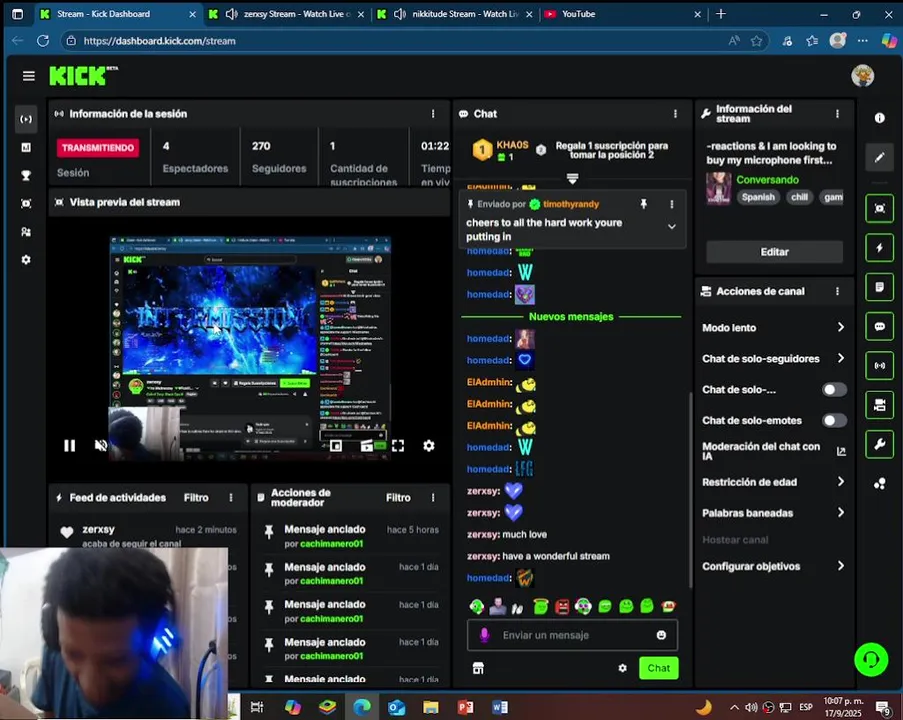The height and width of the screenshot is (720, 903).
Task: Open the hamburger menu next to Kick logo
Action: 29,76
